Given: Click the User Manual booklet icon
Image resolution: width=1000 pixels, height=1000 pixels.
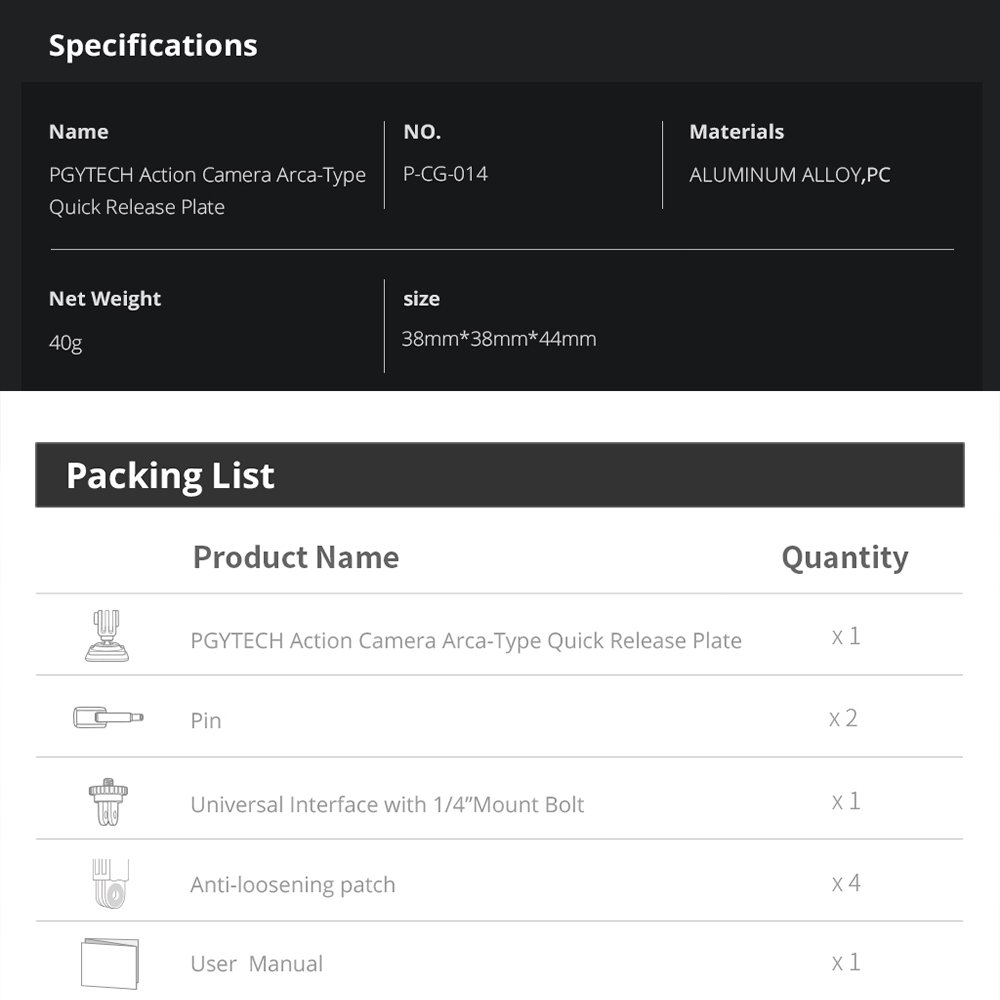Looking at the screenshot, I should coord(110,964).
